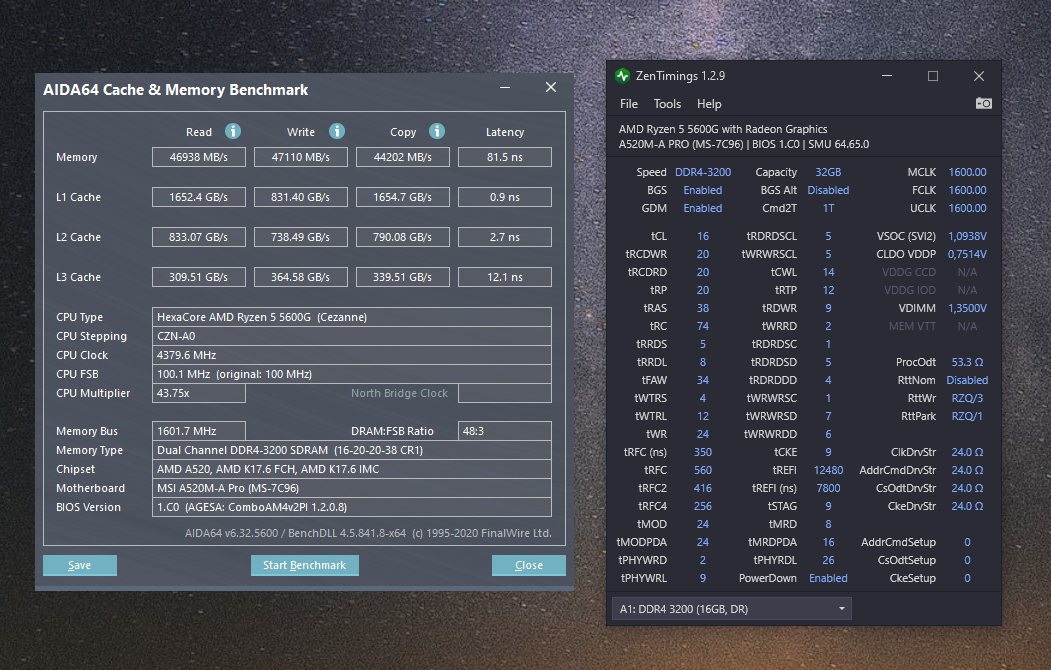Click the L3 Cache read value 309.51 GB/s
1051x670 pixels.
[x=198, y=277]
